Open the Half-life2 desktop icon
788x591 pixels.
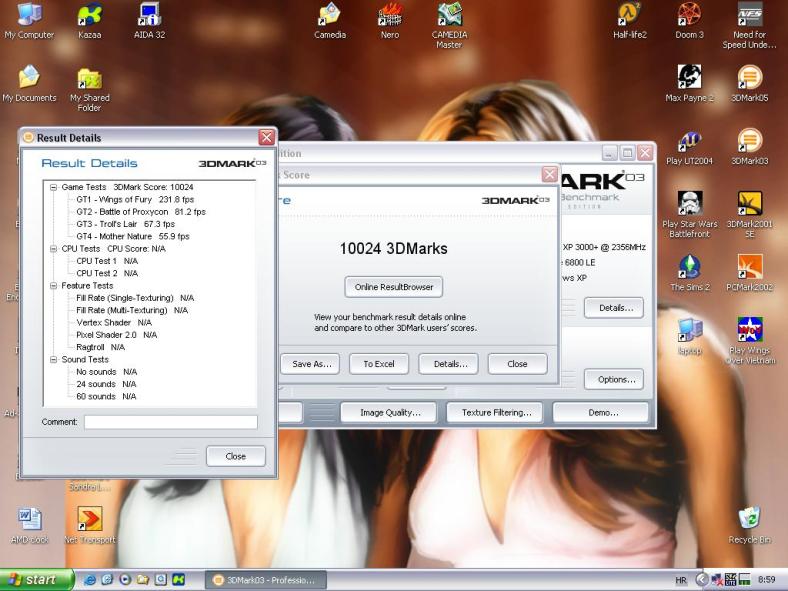(629, 15)
